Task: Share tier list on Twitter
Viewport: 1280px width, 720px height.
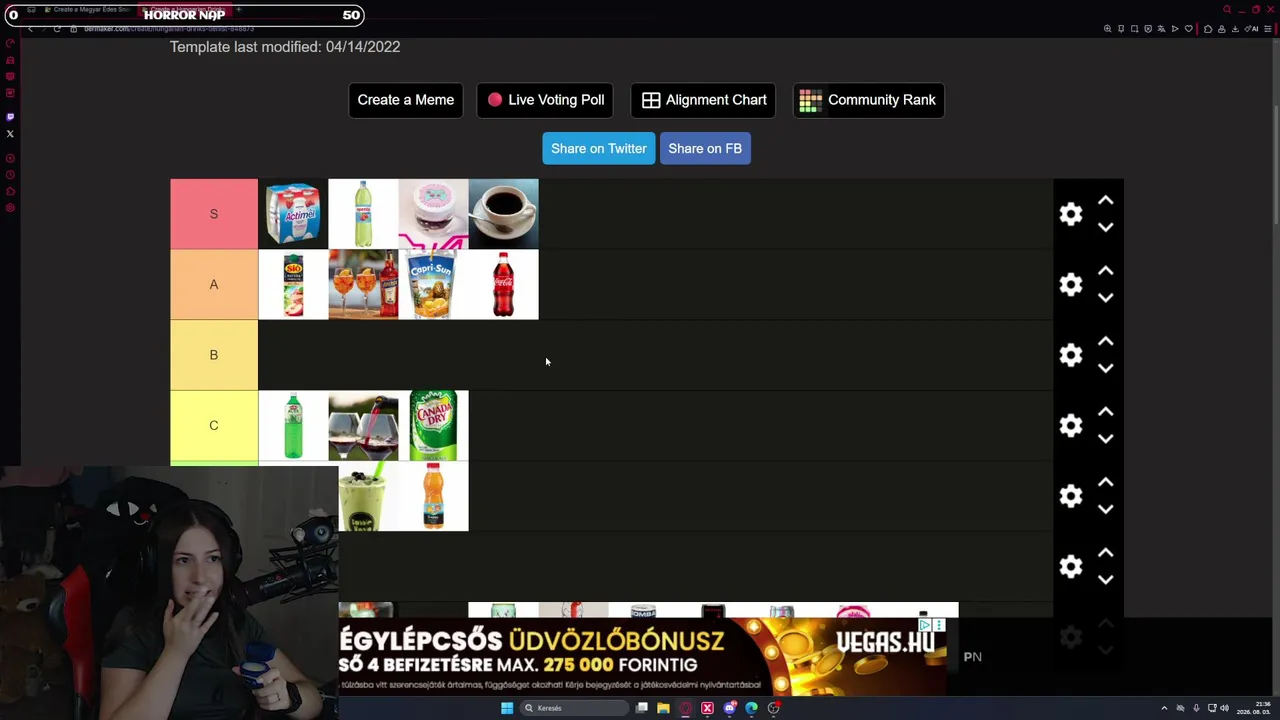Action: (x=599, y=148)
